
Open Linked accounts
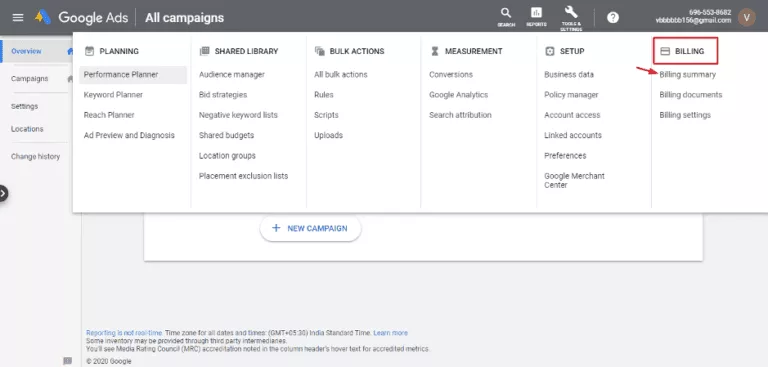coord(573,135)
